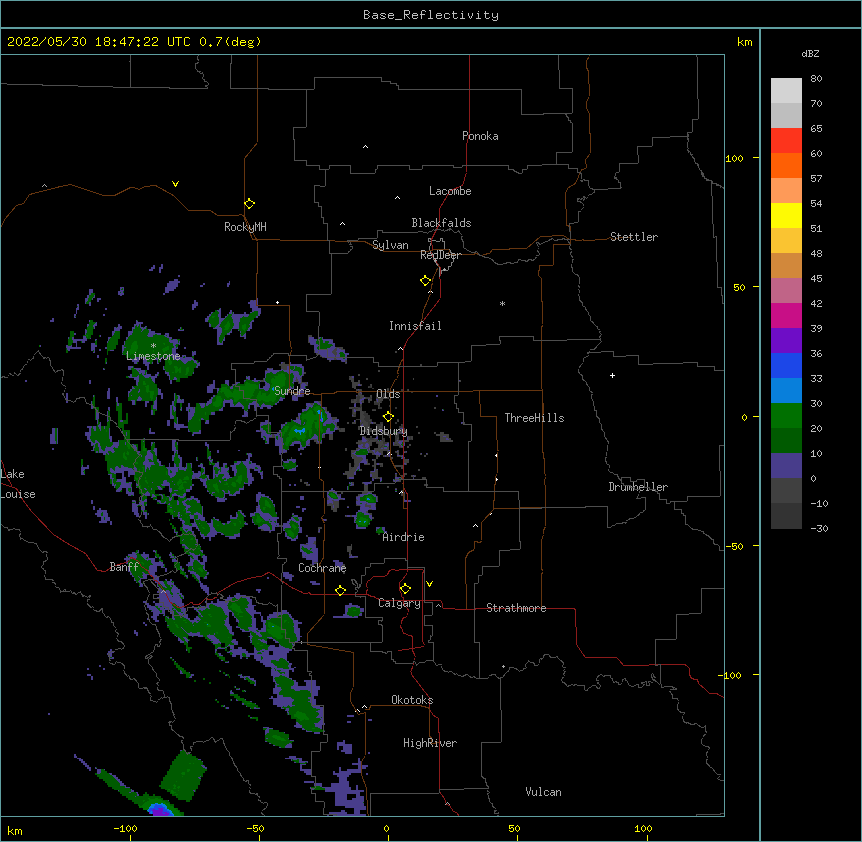Pick the pink swatch between 45 and 42 dBZ
This screenshot has height=842, width=862.
tap(786, 290)
